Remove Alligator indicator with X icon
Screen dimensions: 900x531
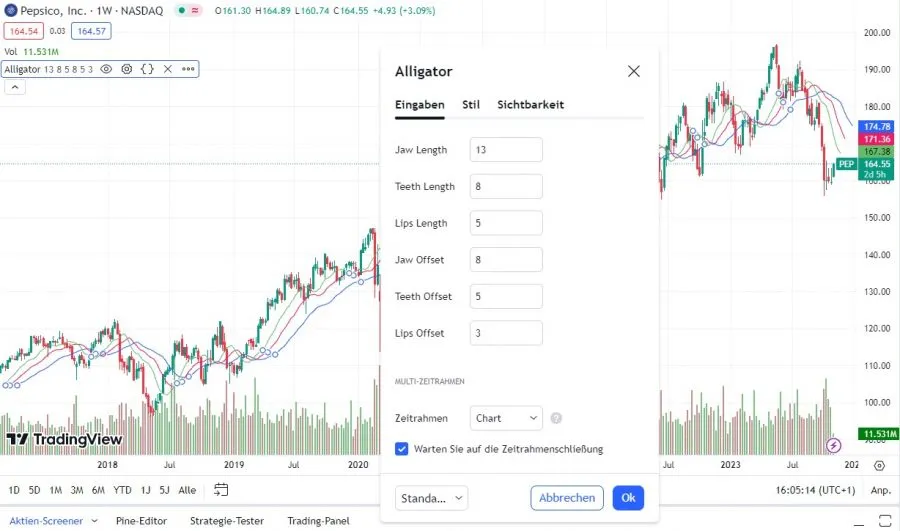tap(167, 69)
